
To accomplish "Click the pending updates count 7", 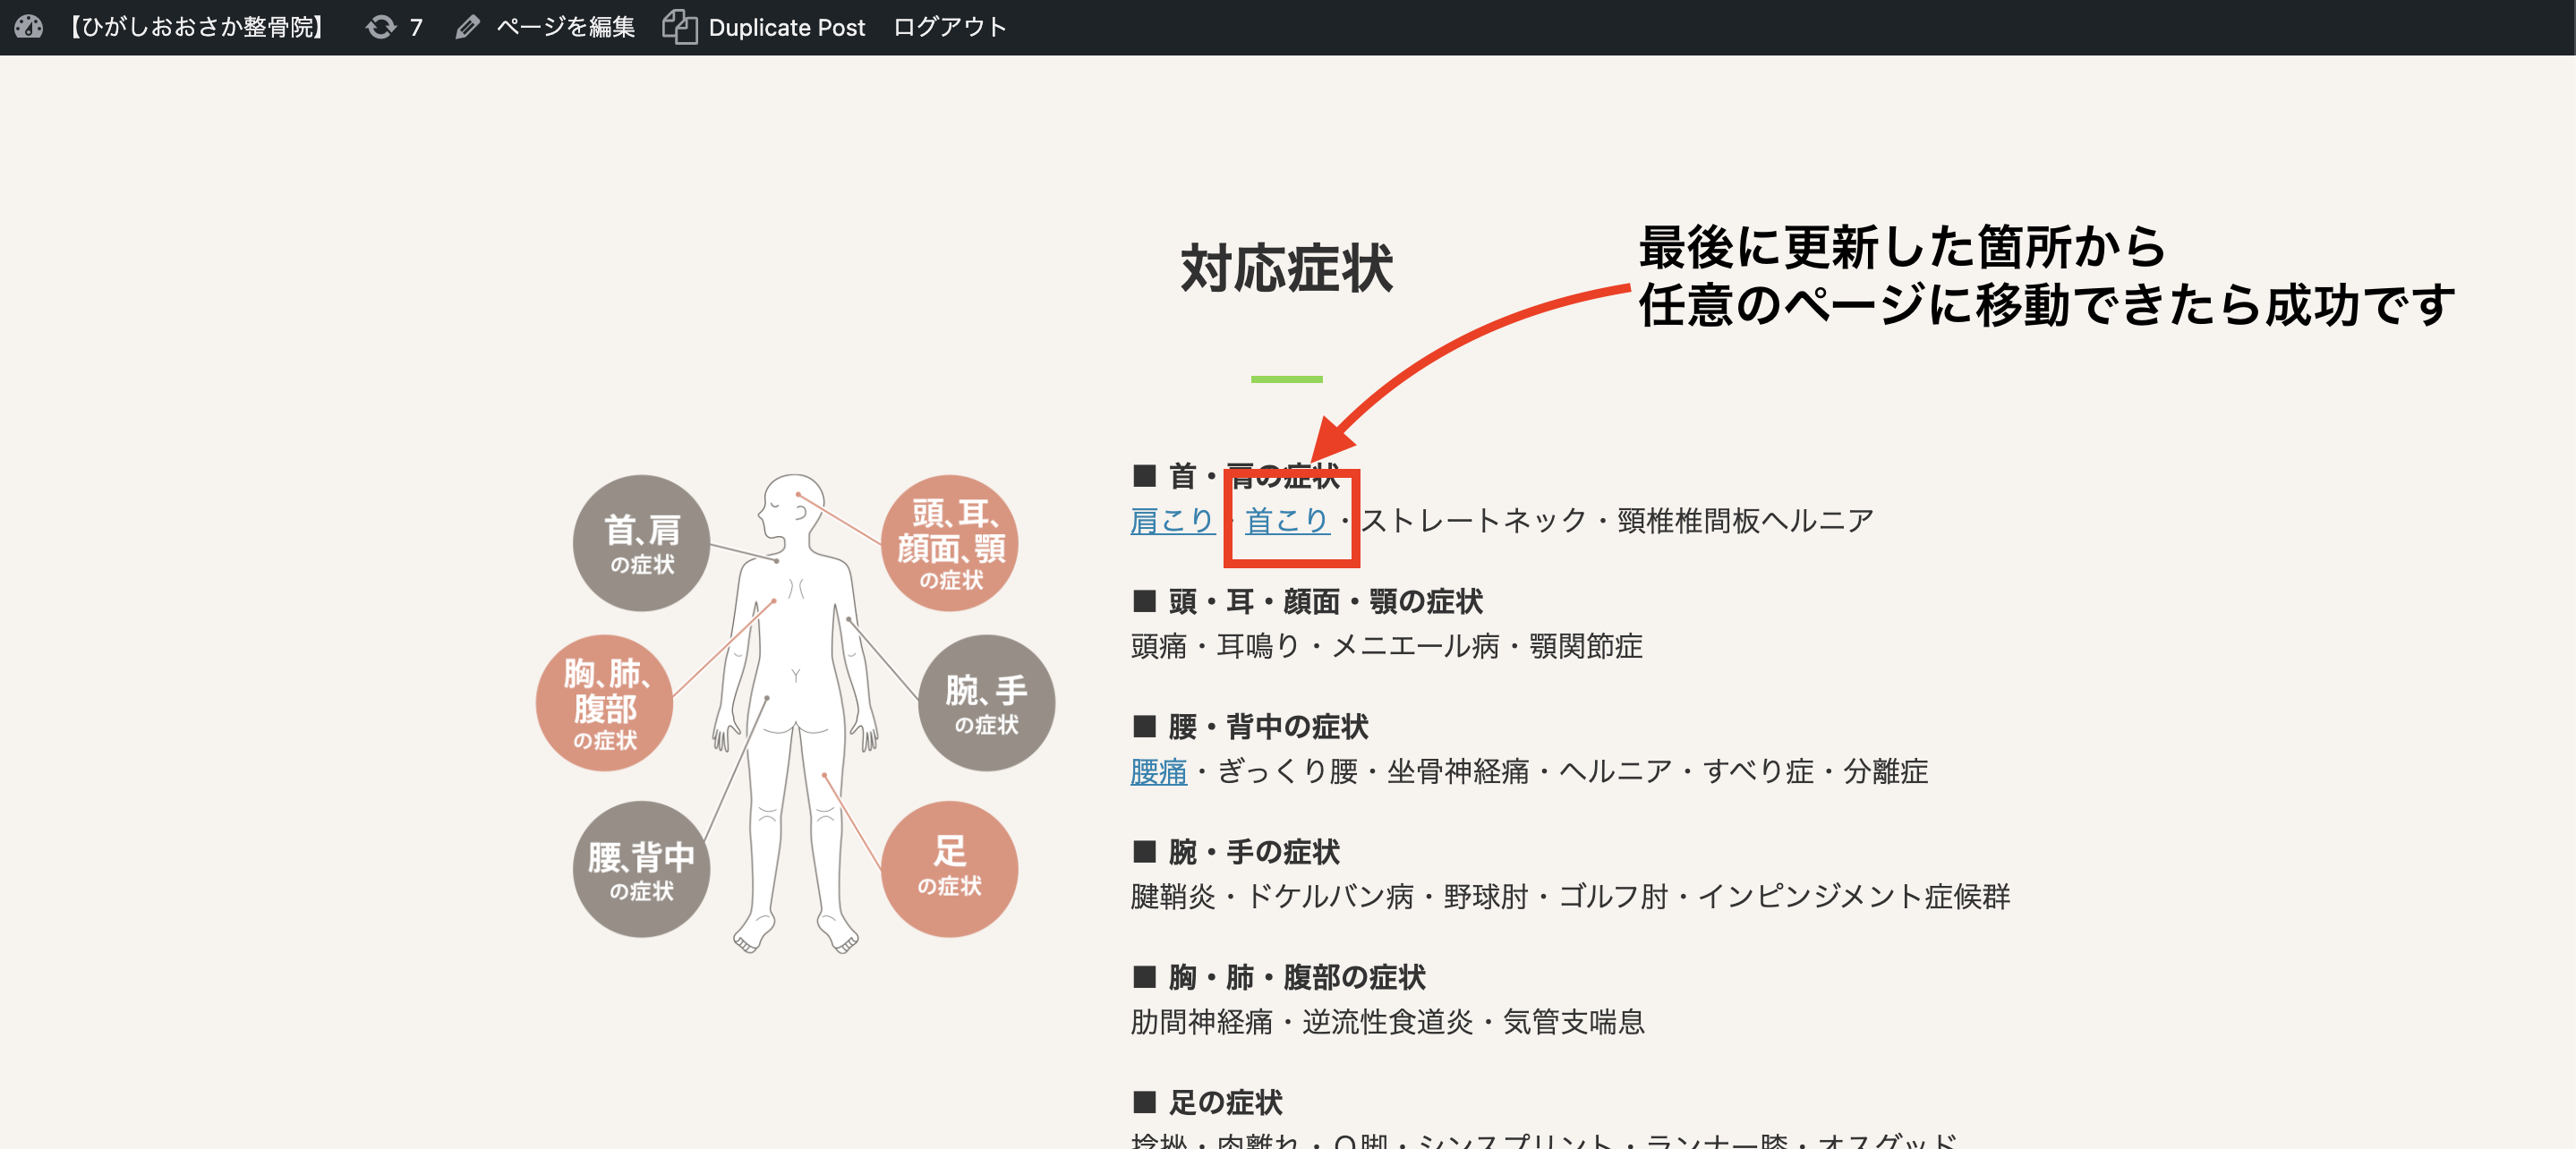I will tap(416, 27).
